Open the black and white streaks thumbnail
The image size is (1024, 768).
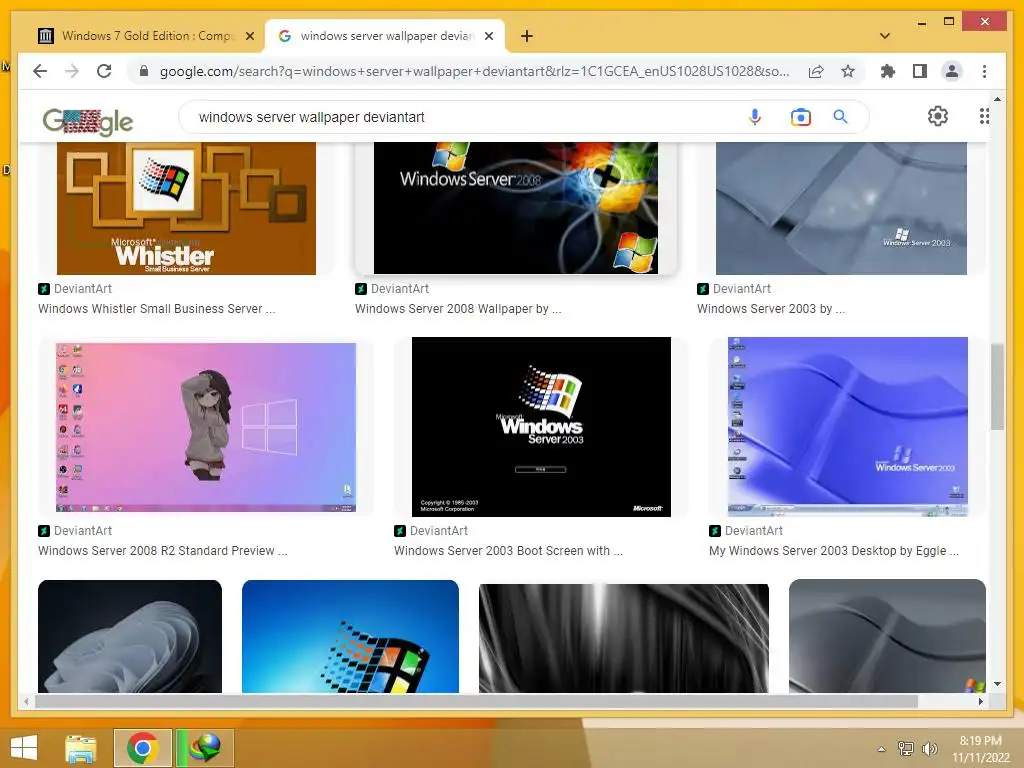click(x=624, y=638)
